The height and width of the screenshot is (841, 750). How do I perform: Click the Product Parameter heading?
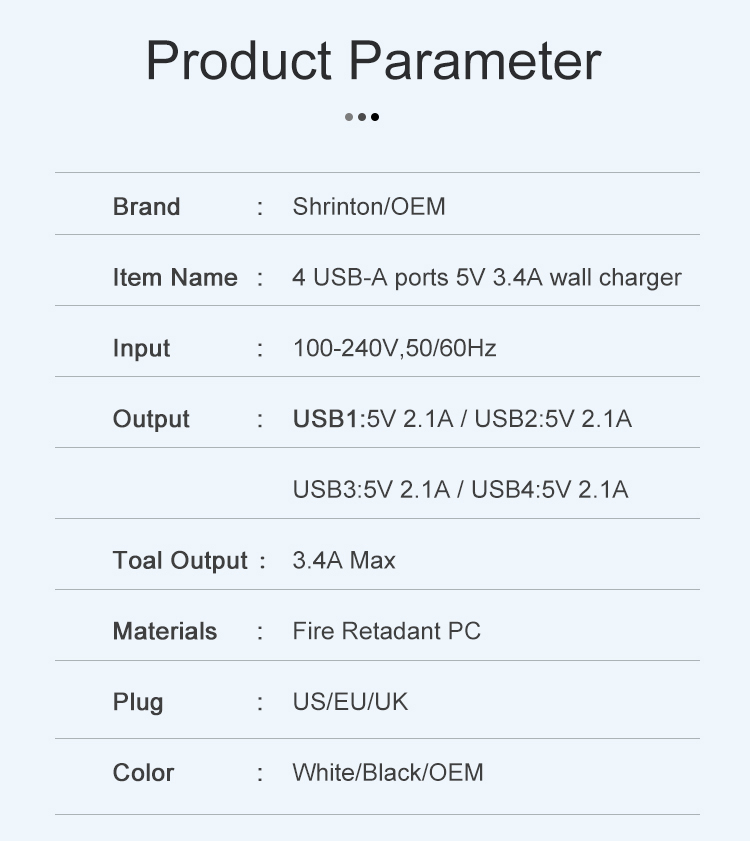tap(373, 61)
